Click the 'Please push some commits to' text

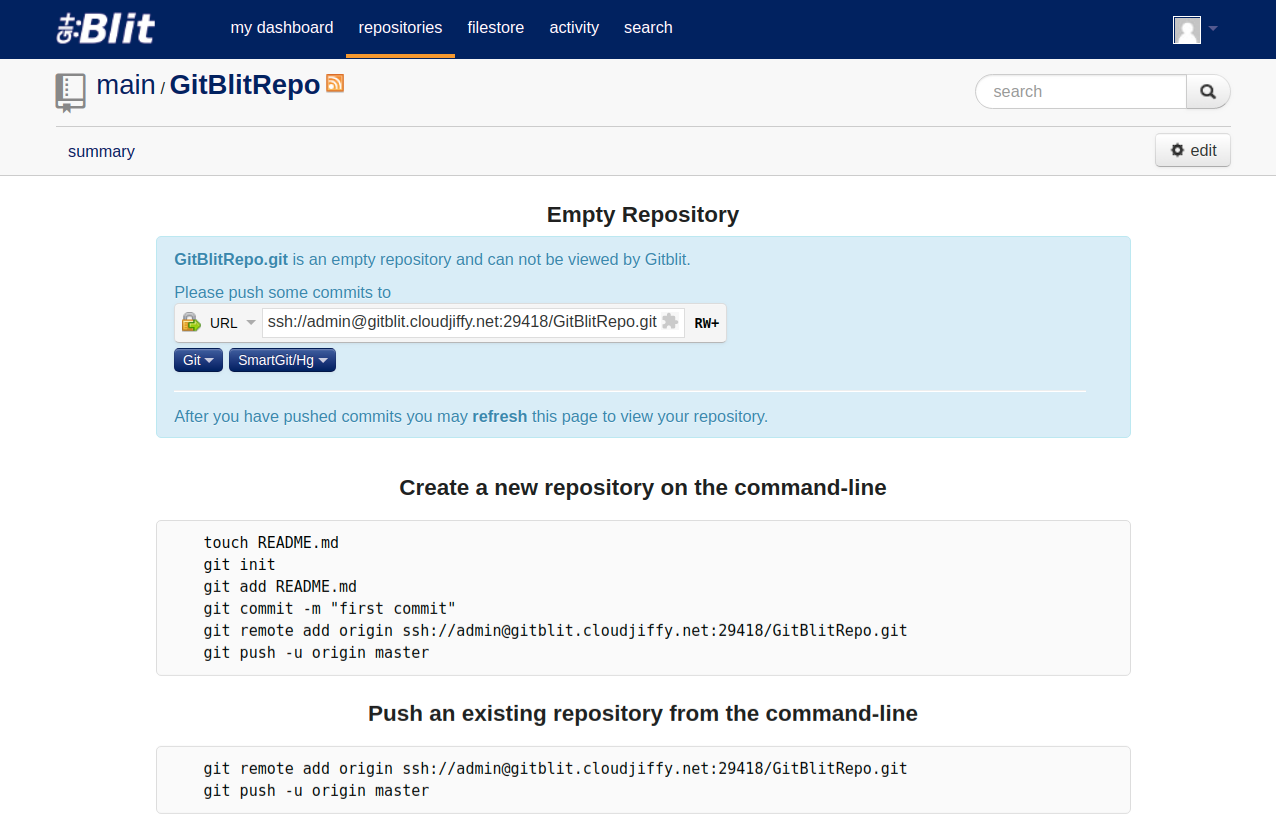[x=283, y=293]
